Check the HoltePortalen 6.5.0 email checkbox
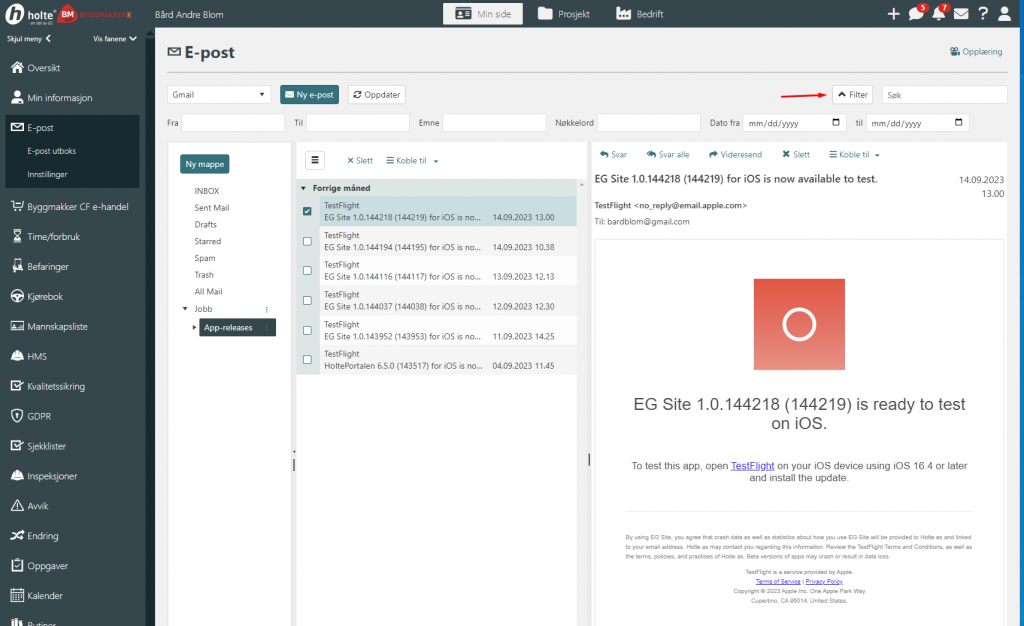 [x=307, y=360]
